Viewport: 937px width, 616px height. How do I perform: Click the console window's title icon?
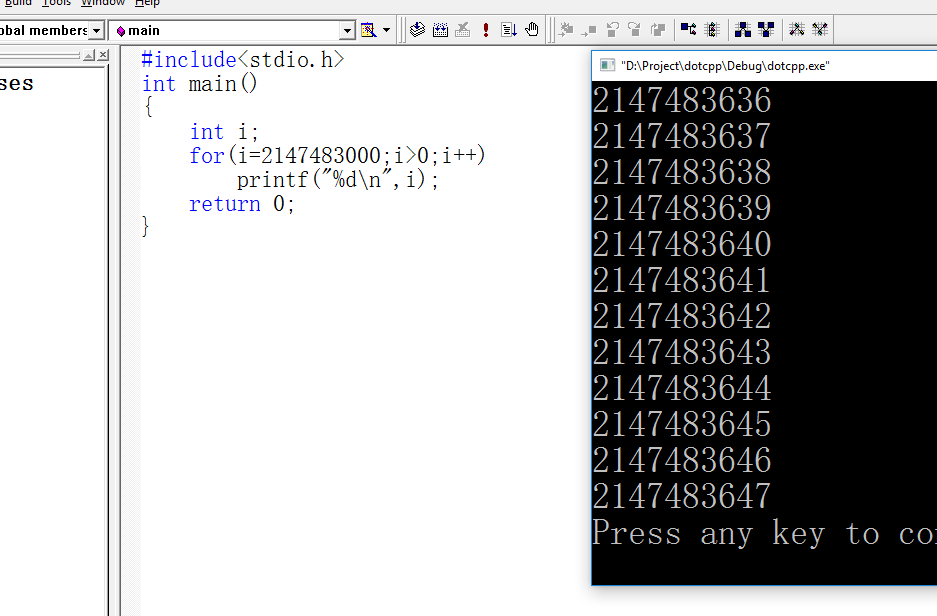point(606,66)
